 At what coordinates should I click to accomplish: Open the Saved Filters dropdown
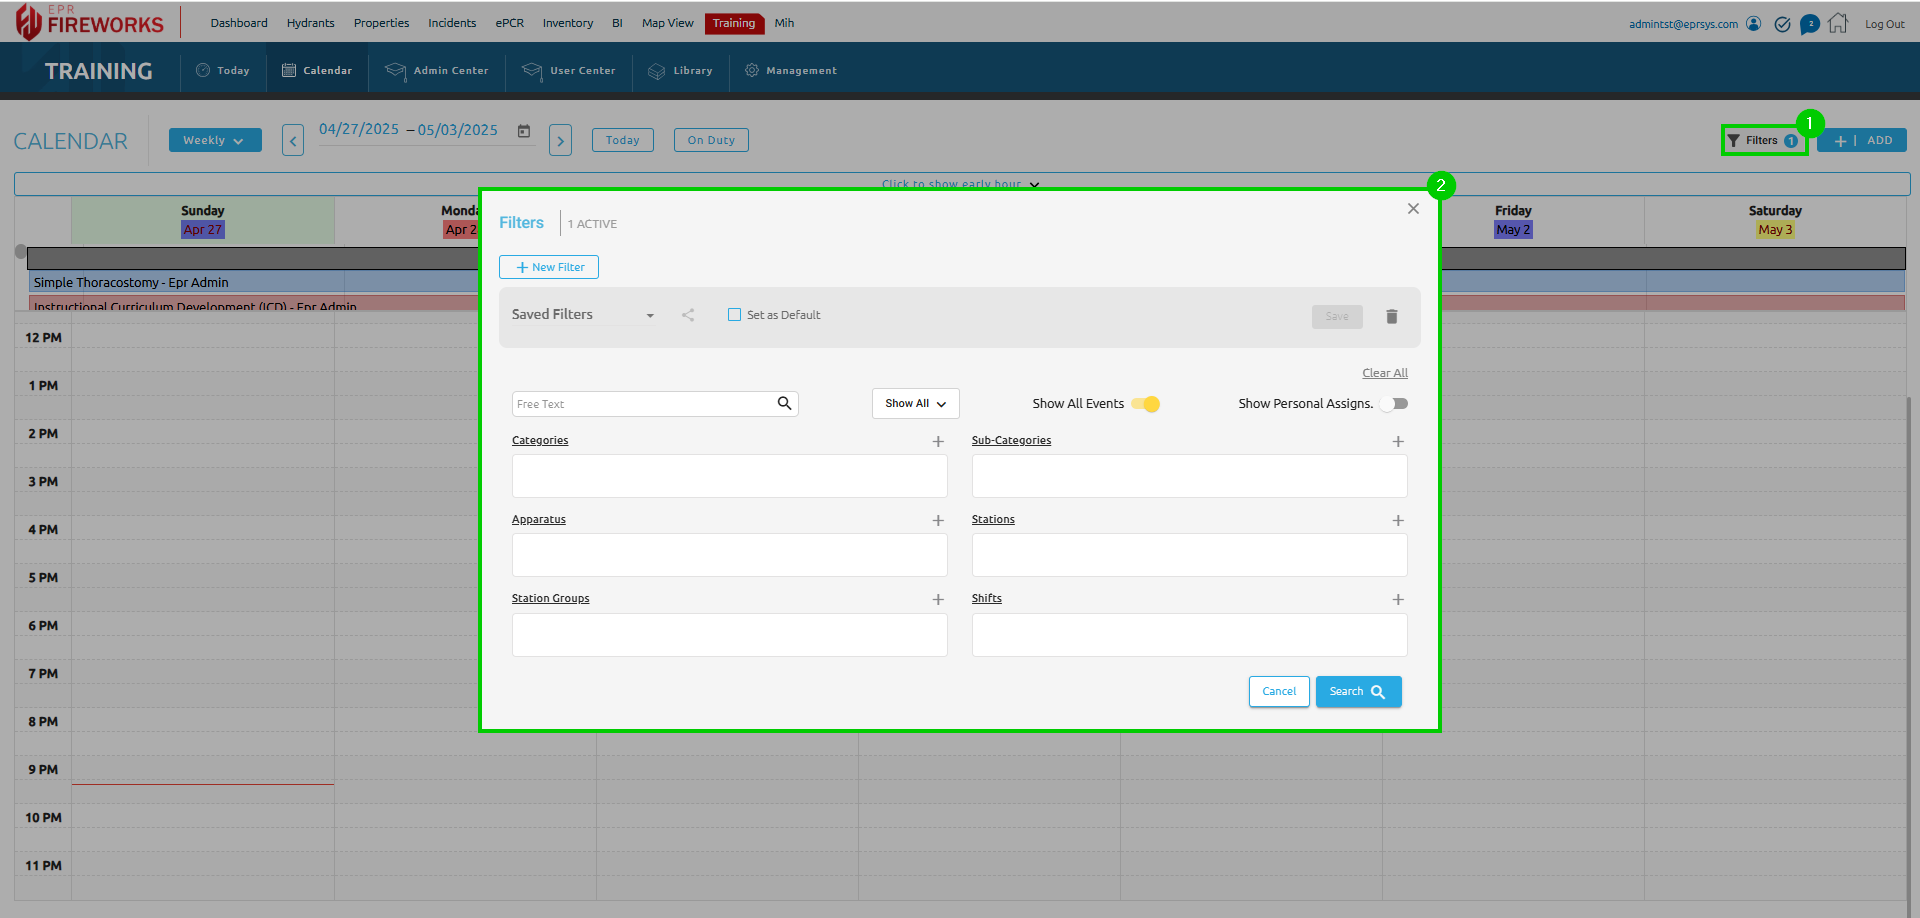point(583,315)
